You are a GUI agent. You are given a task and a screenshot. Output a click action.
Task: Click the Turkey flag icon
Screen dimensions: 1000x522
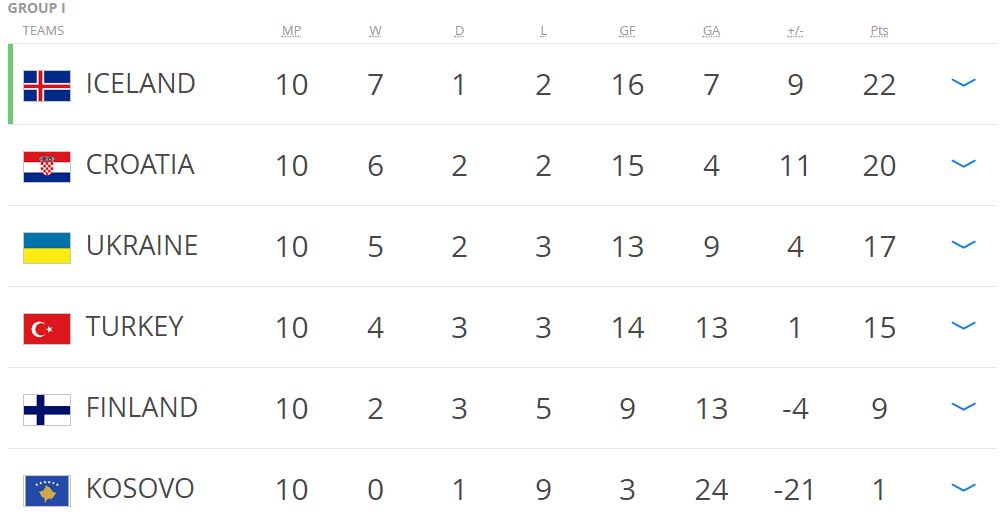47,329
